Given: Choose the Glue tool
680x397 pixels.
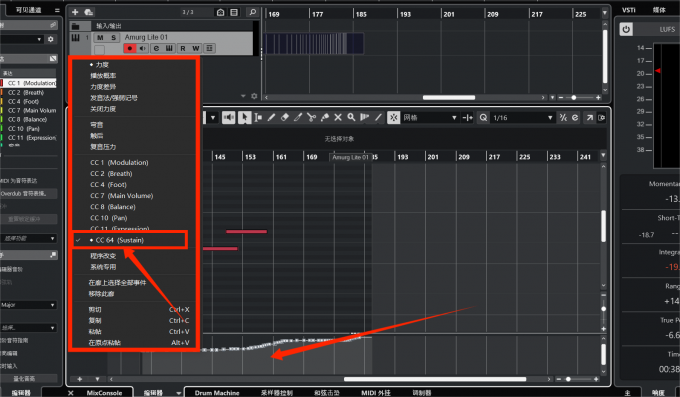Looking at the screenshot, I should point(324,117).
